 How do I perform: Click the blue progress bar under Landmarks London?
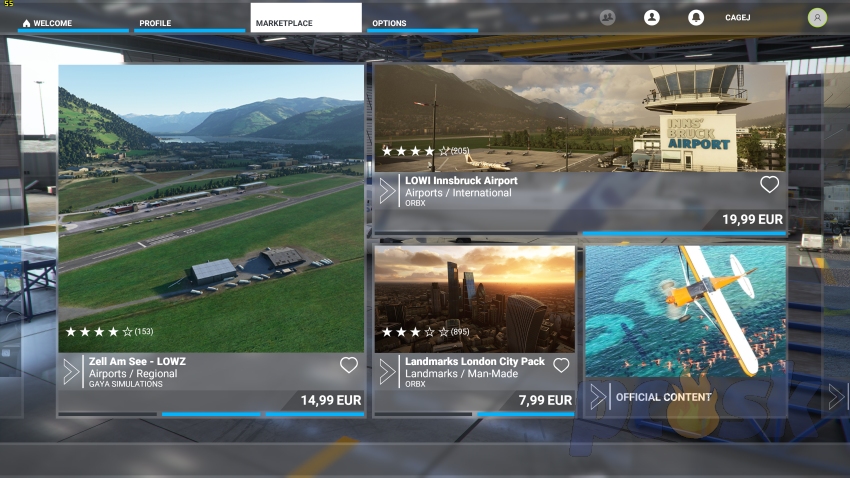(x=526, y=414)
